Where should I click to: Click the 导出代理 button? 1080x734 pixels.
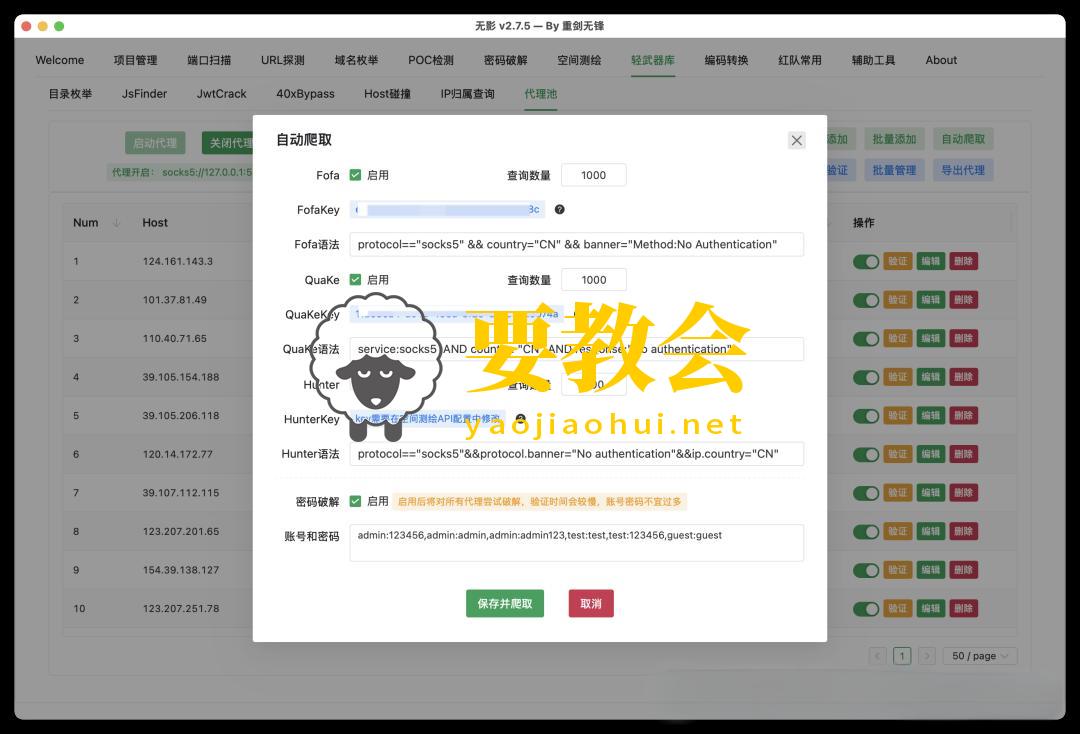[x=964, y=170]
